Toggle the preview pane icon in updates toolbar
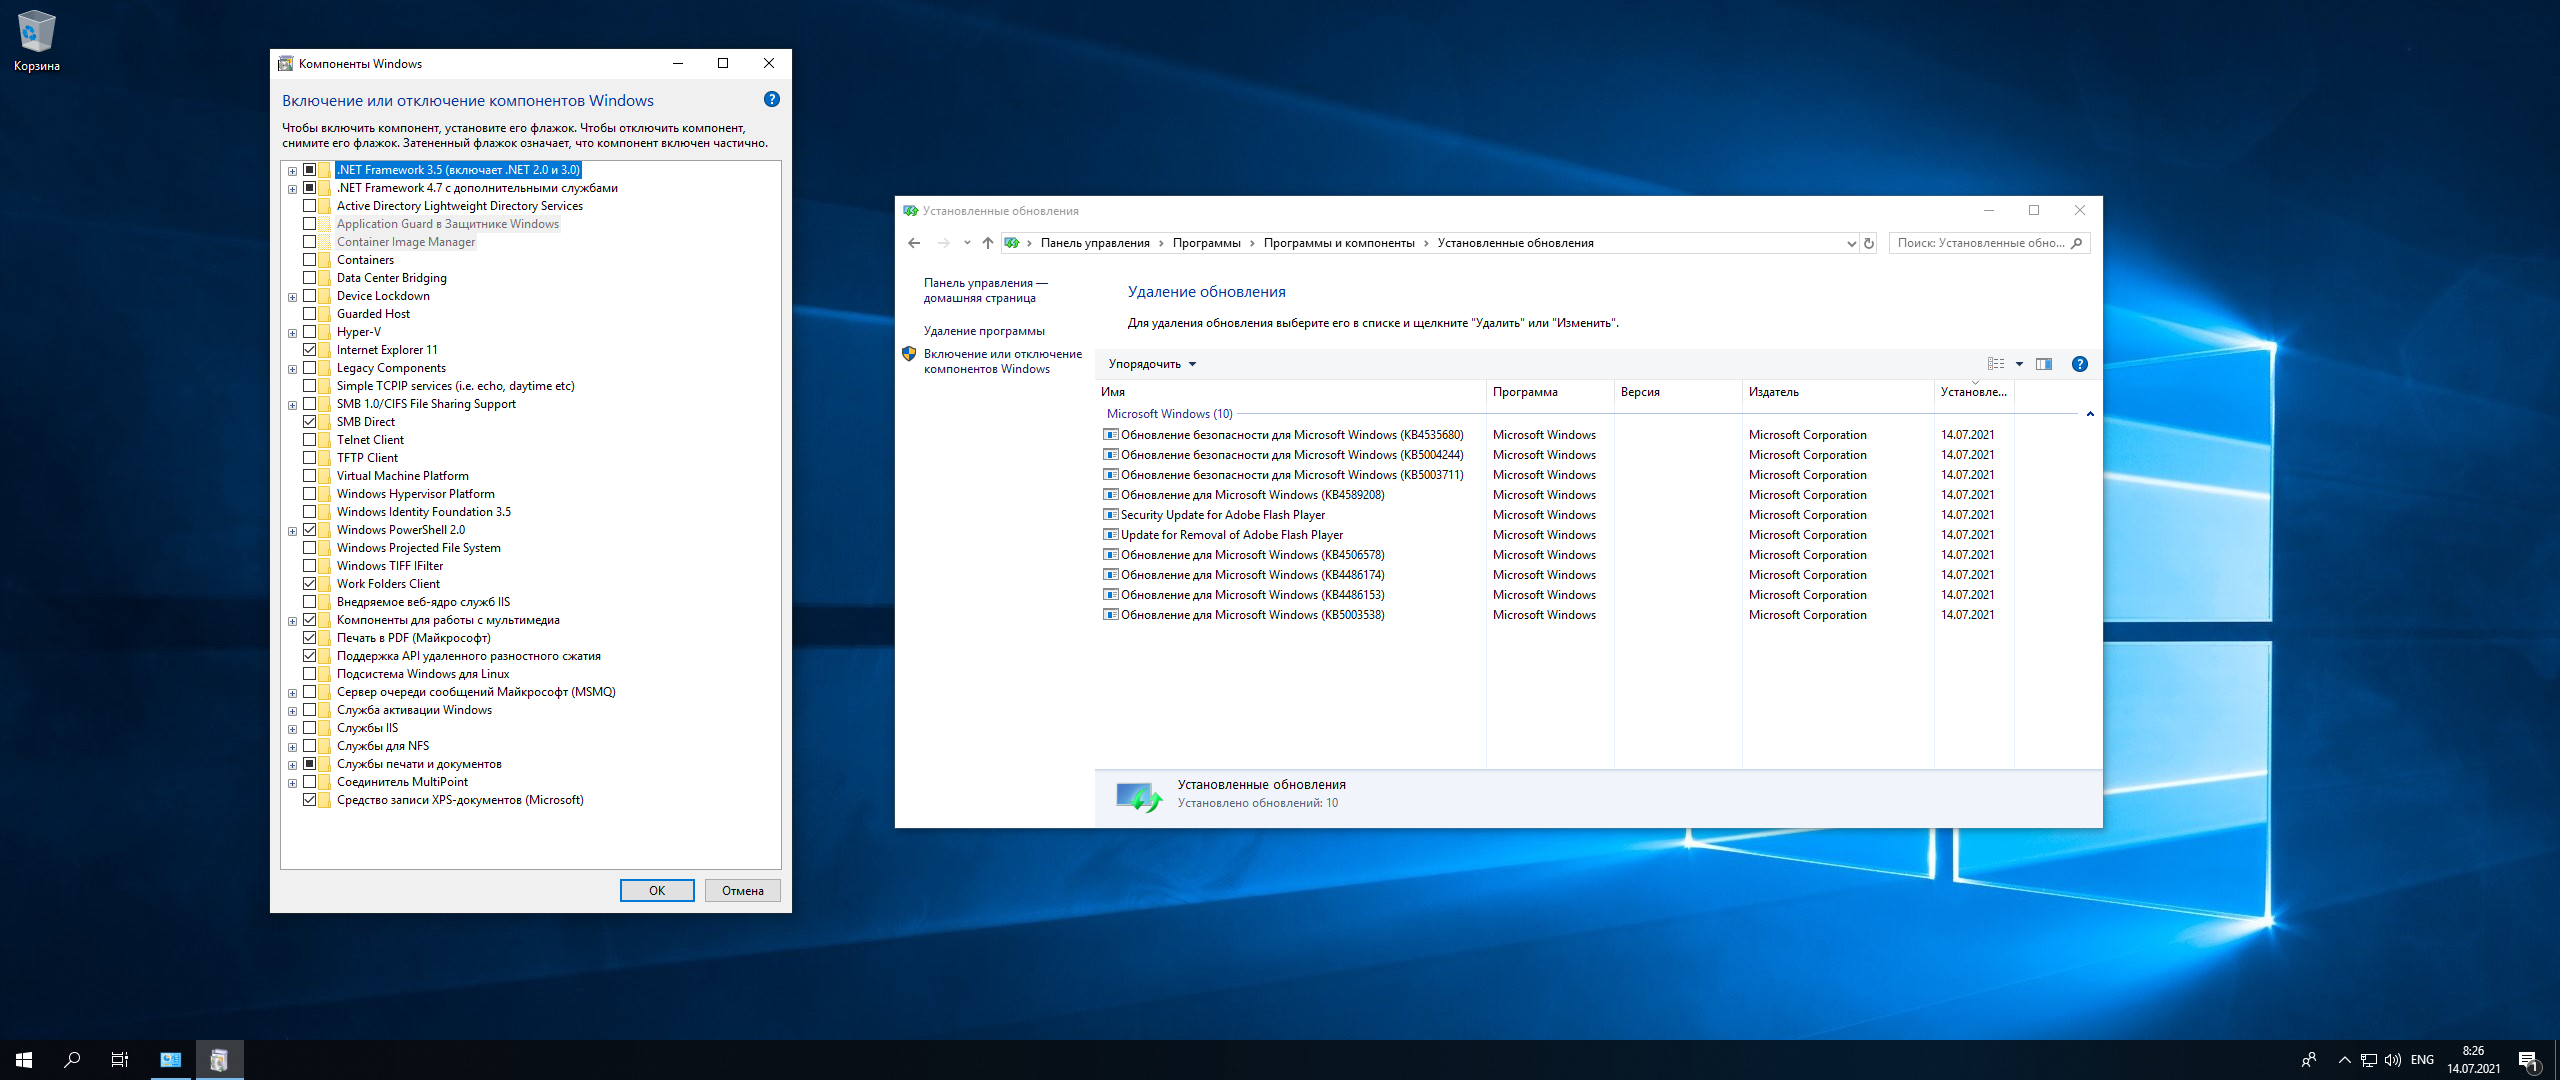The image size is (2560, 1080). [x=2044, y=364]
